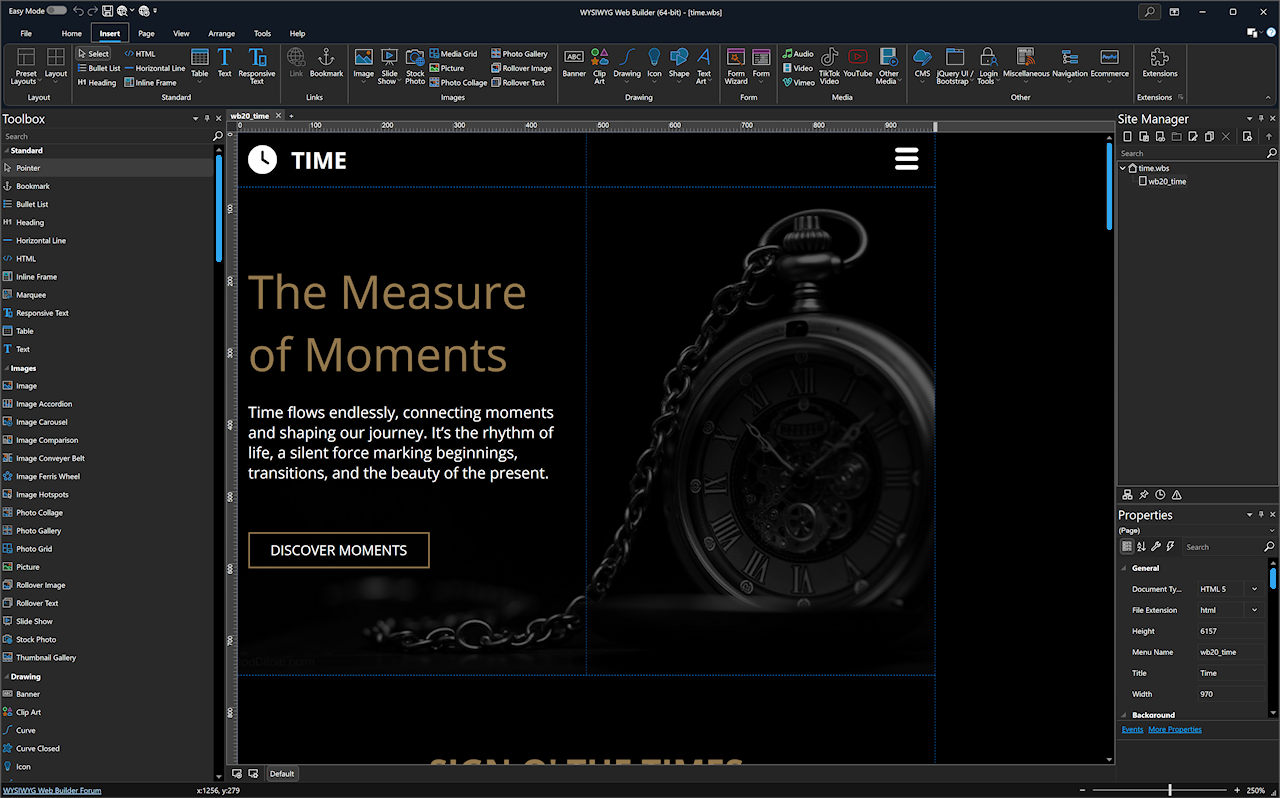Insert a Bookmark from the ribbon
The image size is (1280, 798).
coord(326,64)
